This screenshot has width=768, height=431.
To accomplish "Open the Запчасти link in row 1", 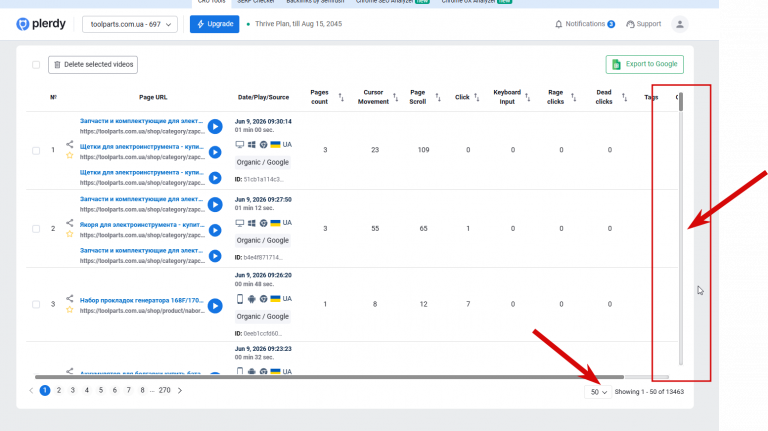I will [141, 121].
